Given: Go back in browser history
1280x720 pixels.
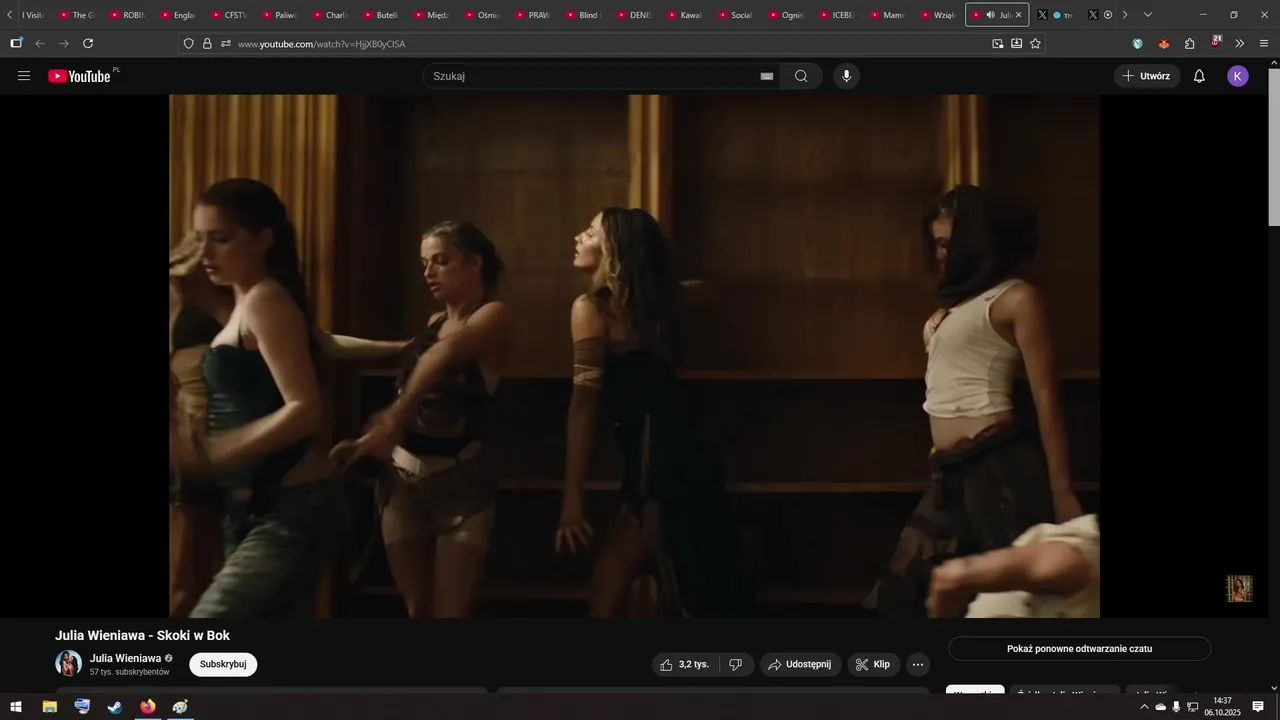Looking at the screenshot, I should [40, 43].
